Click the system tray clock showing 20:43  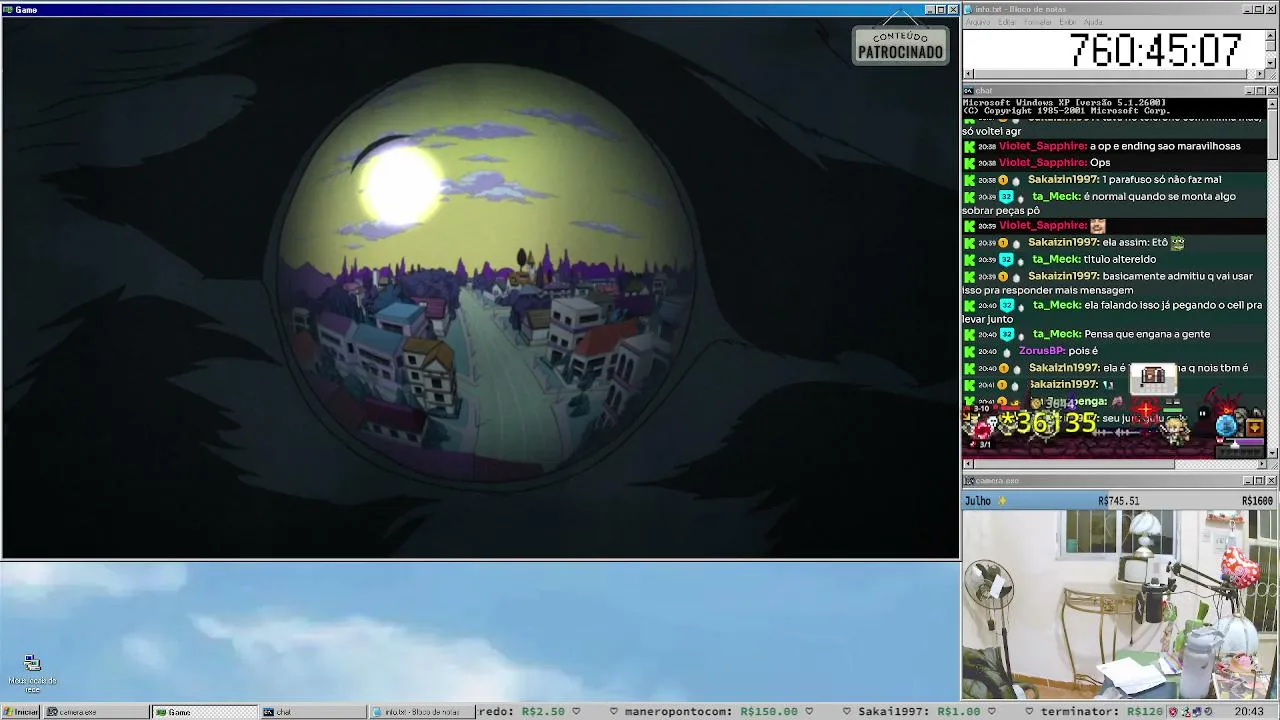coord(1249,712)
